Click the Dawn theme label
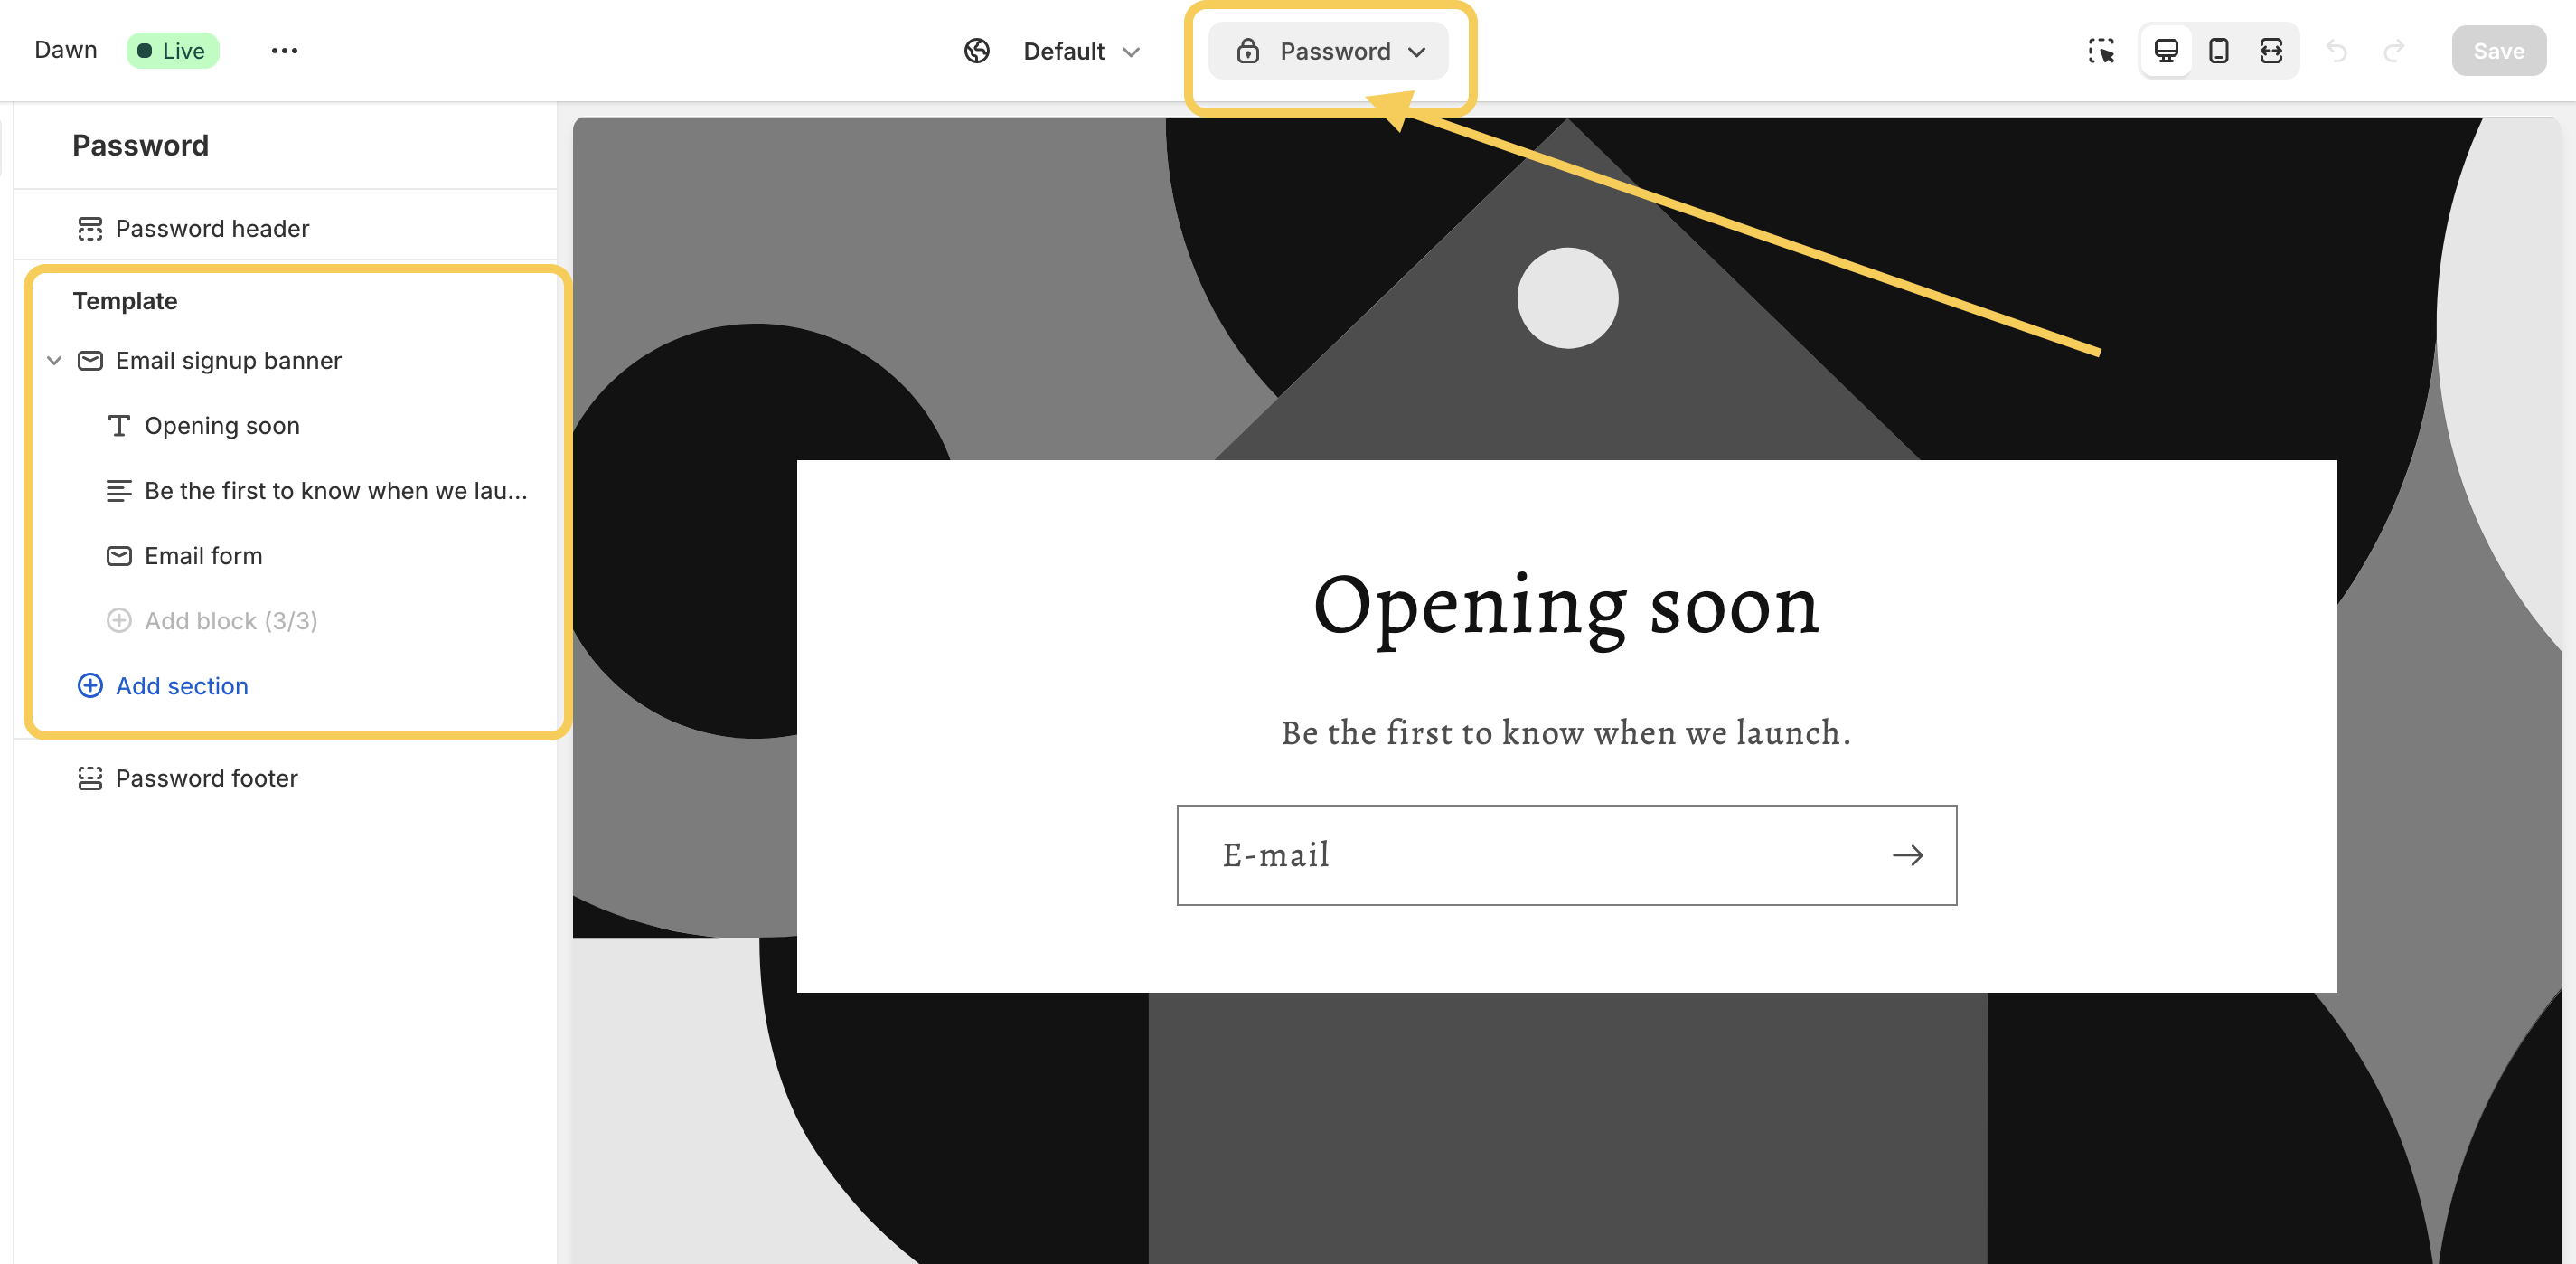The width and height of the screenshot is (2576, 1264). click(66, 50)
